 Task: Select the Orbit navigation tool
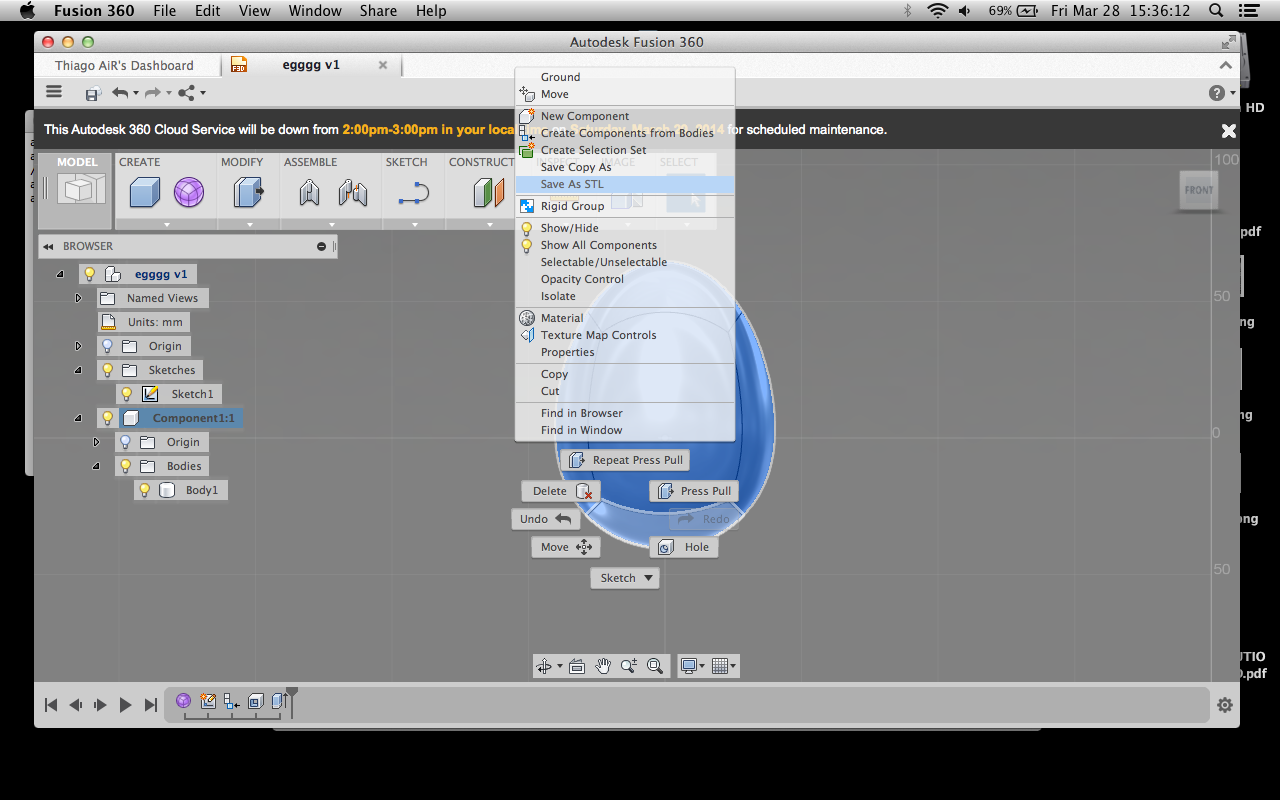[544, 666]
